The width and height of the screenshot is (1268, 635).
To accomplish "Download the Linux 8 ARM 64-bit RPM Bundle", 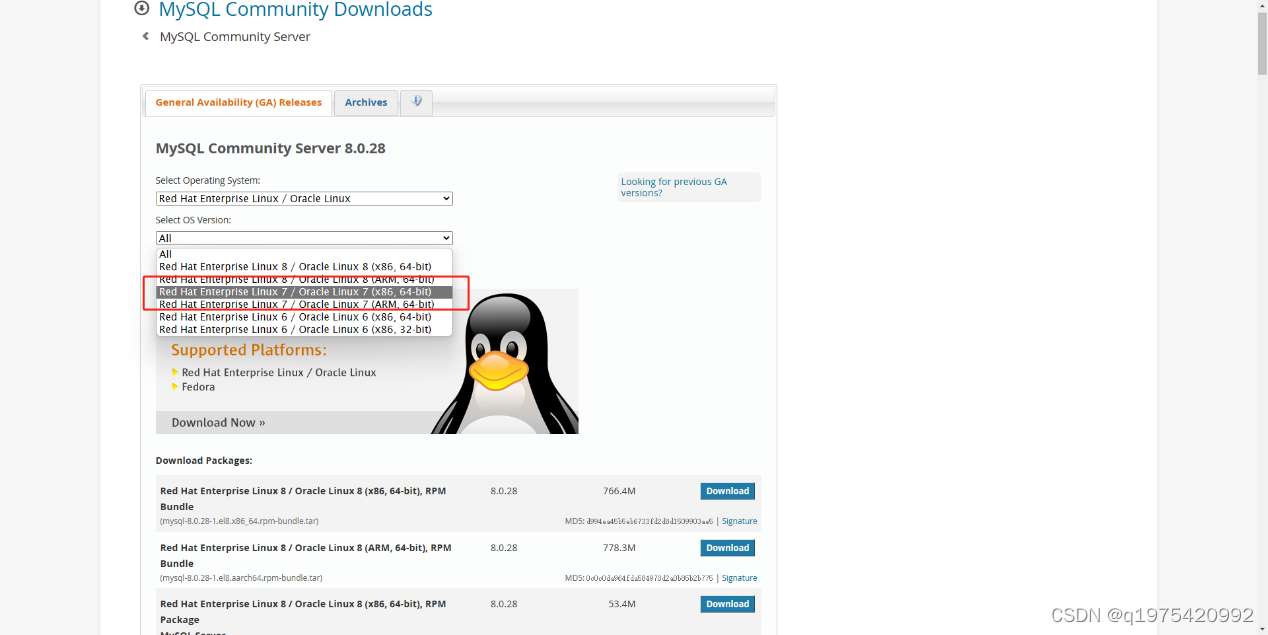I will point(727,548).
